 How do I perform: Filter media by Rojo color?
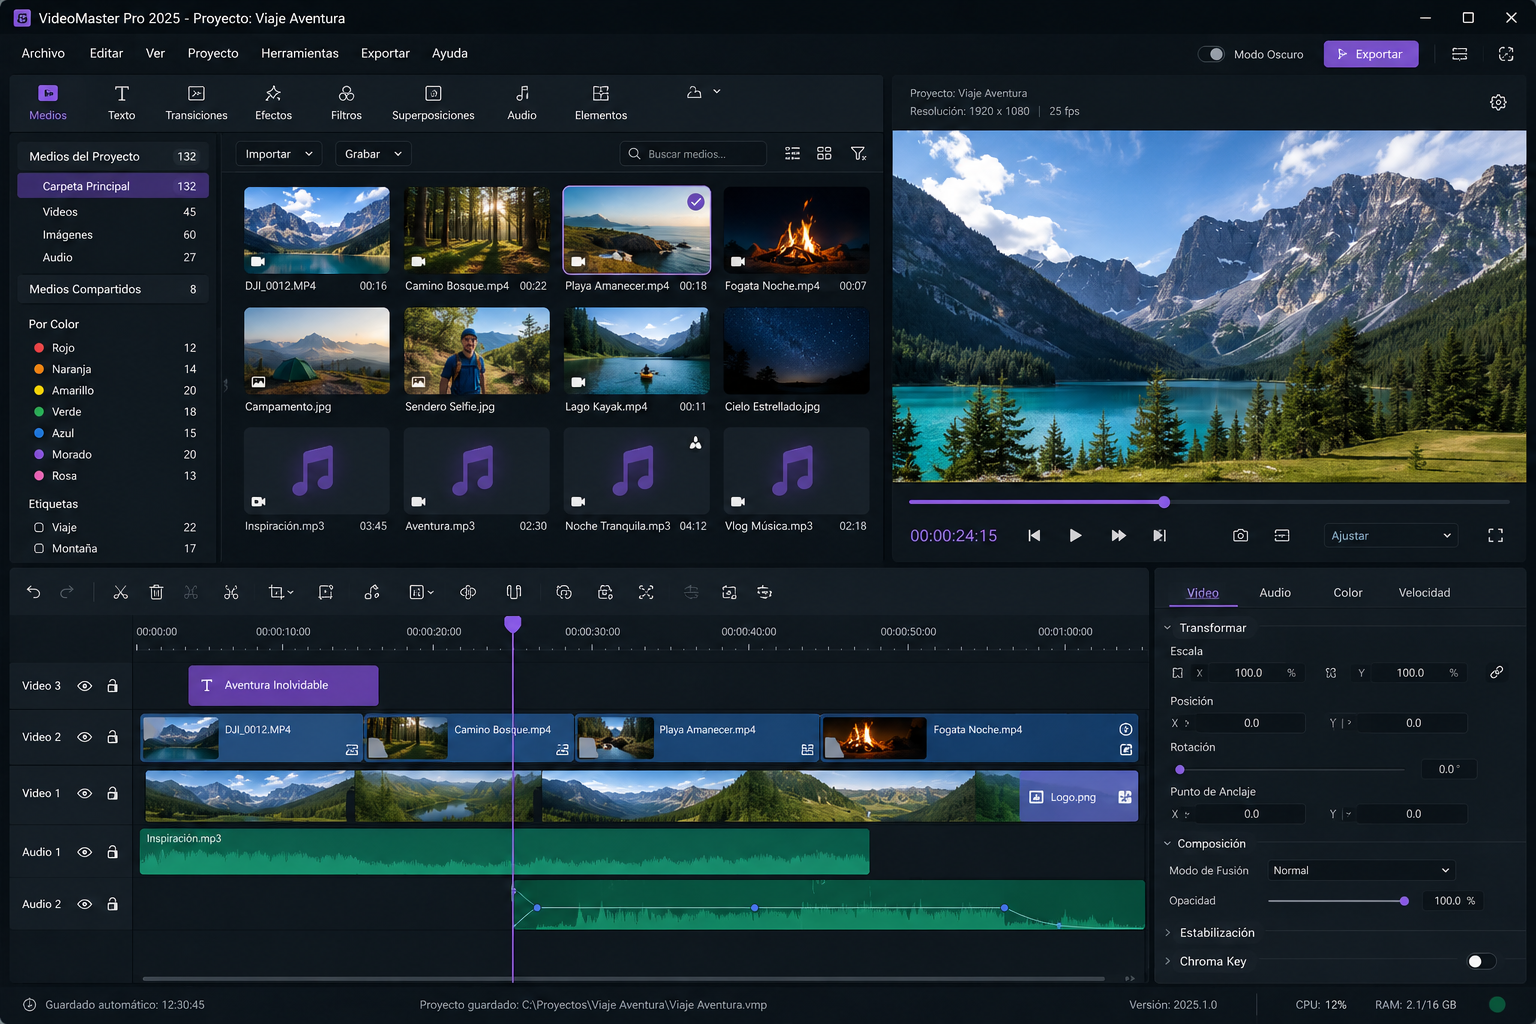click(x=113, y=348)
